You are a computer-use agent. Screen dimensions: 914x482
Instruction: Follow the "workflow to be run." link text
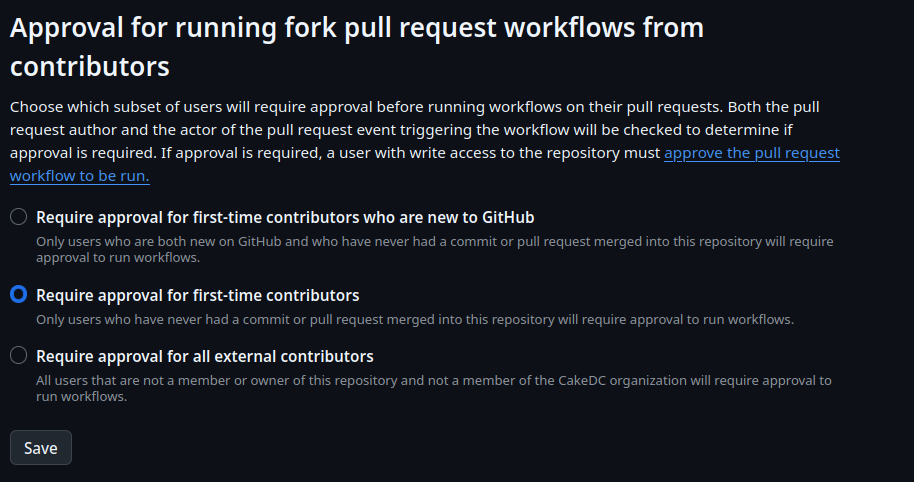pos(80,175)
